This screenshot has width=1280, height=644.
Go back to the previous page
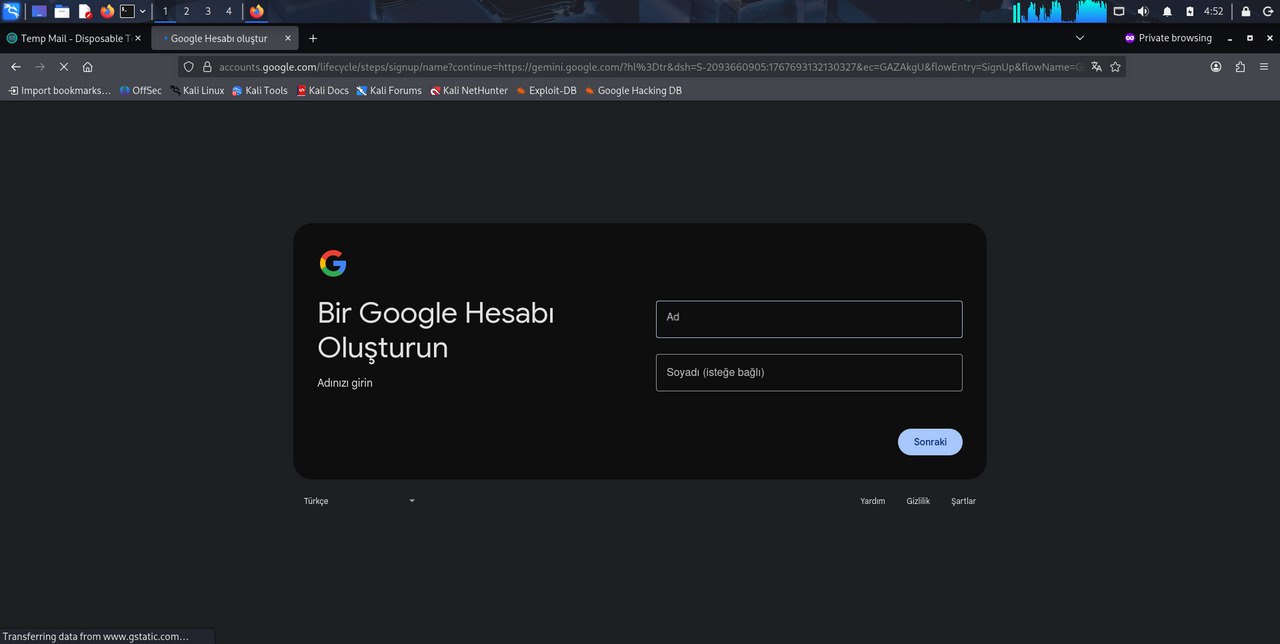(16, 67)
